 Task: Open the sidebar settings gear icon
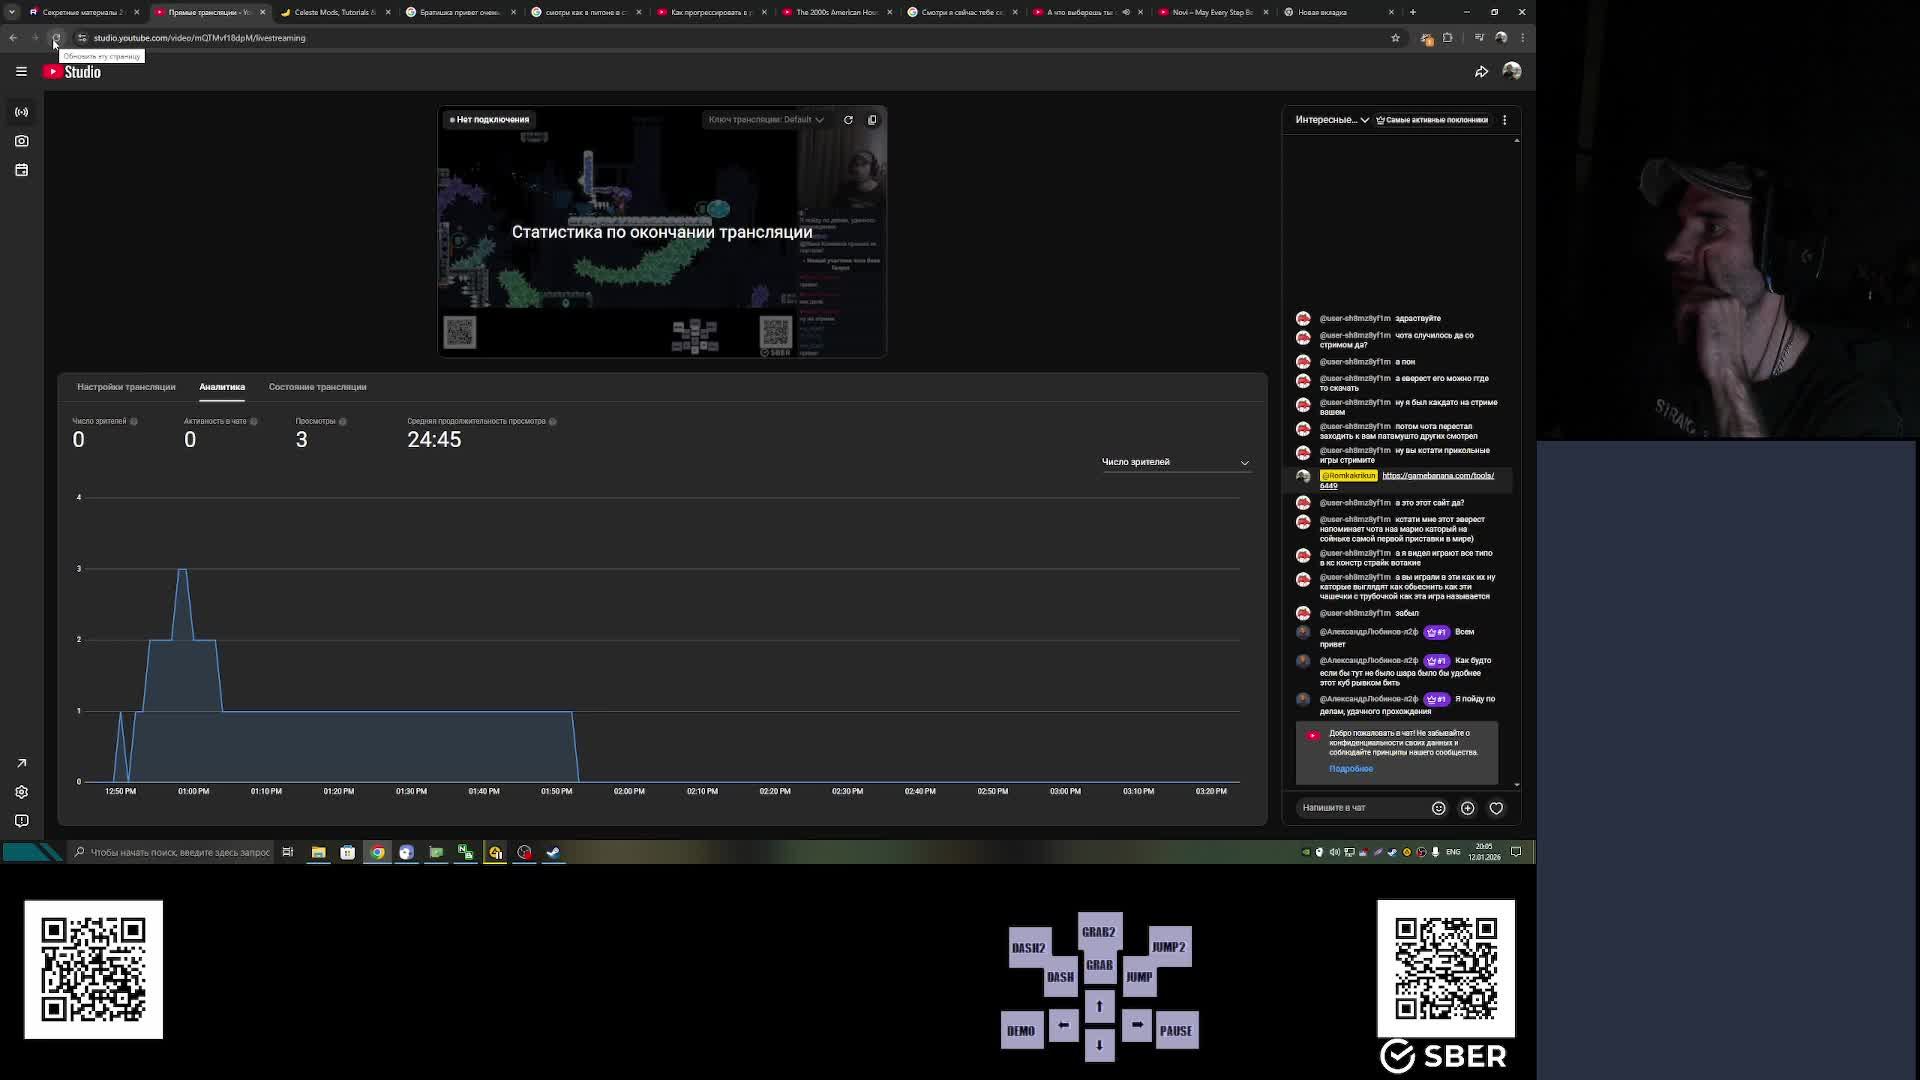(21, 792)
